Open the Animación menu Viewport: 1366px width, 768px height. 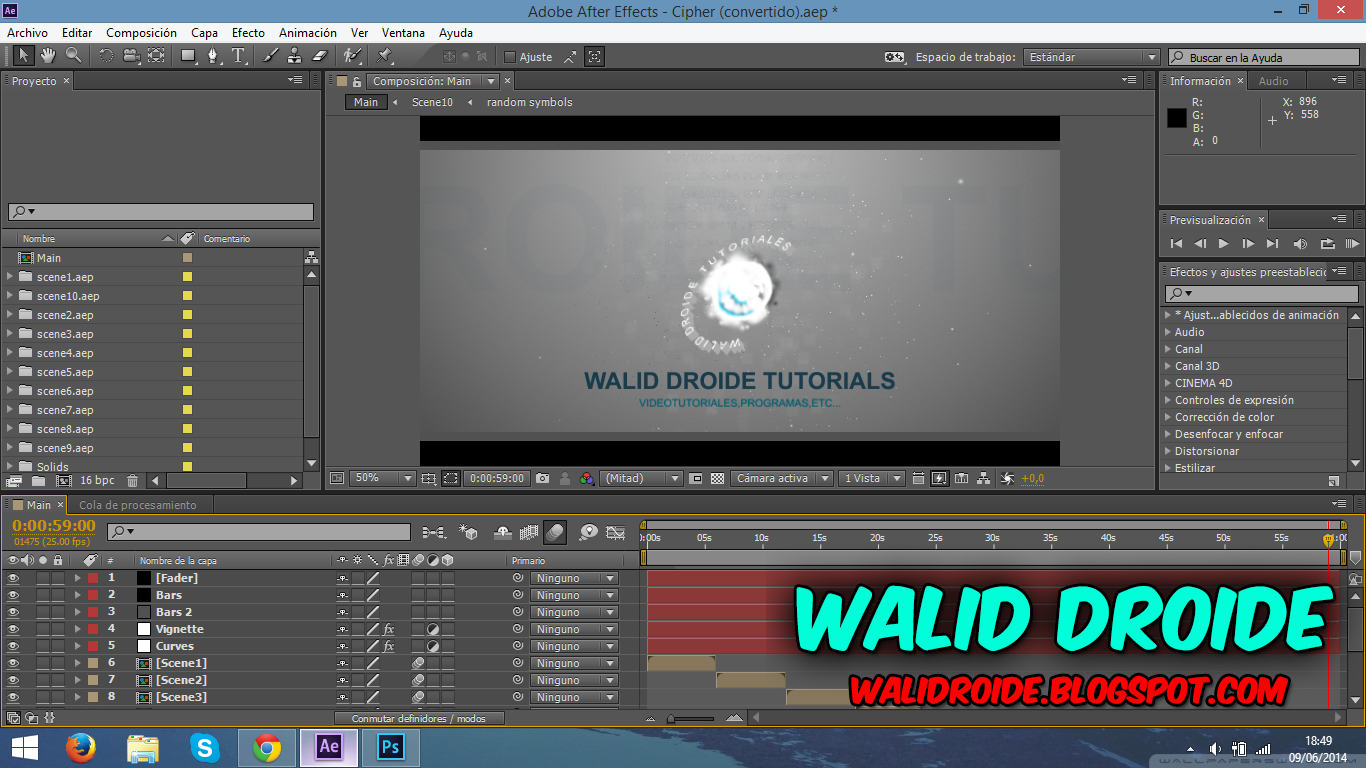tap(308, 33)
